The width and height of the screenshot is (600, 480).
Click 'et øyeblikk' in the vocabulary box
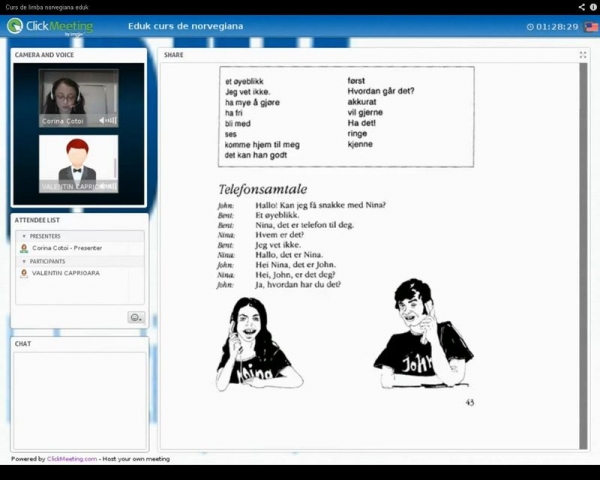click(x=244, y=82)
